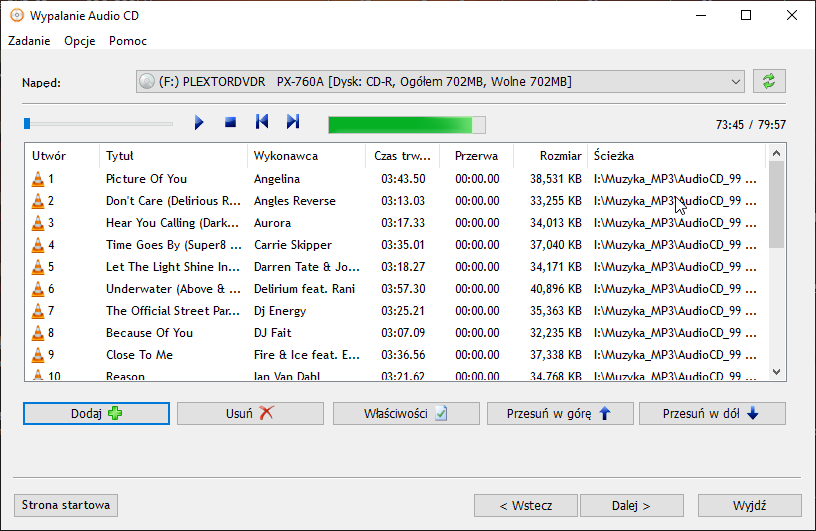
Task: Click the VLC cone icon of track 6
Action: click(38, 288)
